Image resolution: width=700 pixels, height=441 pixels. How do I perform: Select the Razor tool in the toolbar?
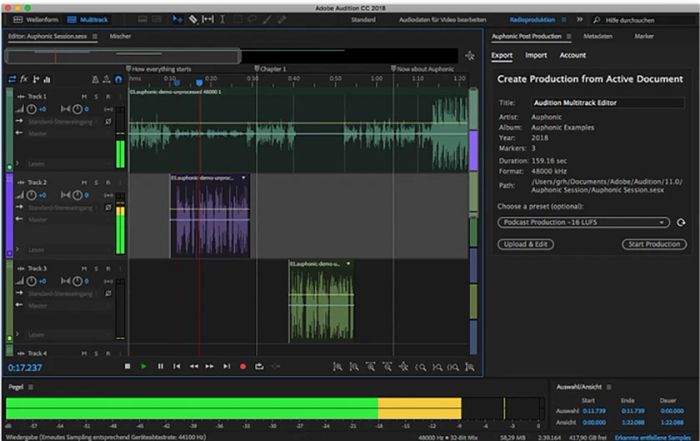pyautogui.click(x=193, y=19)
